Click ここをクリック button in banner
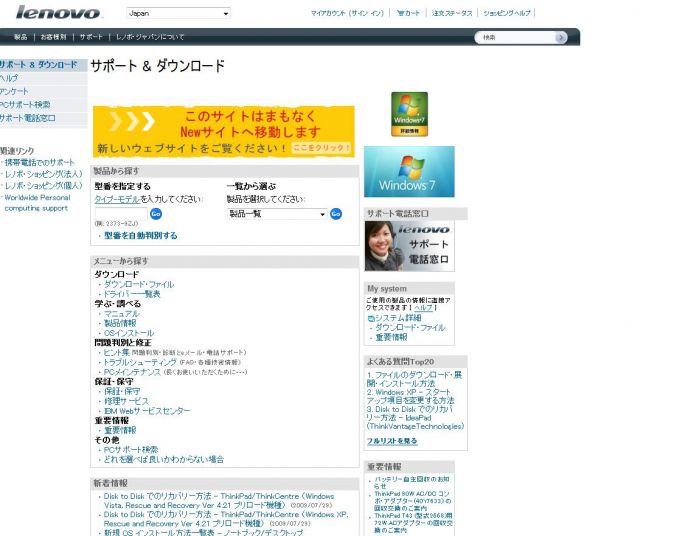The height and width of the screenshot is (536, 680). click(x=321, y=148)
